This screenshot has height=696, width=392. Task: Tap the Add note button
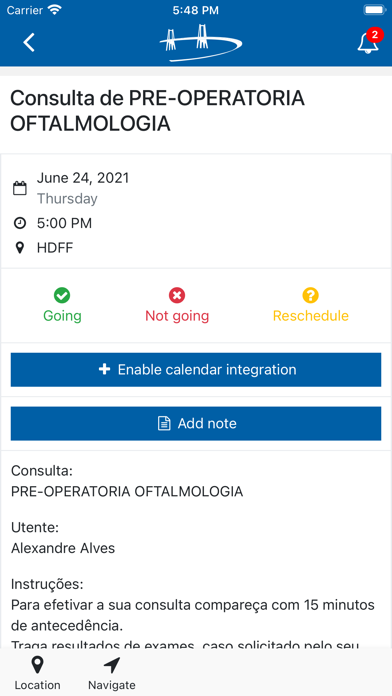click(x=196, y=423)
